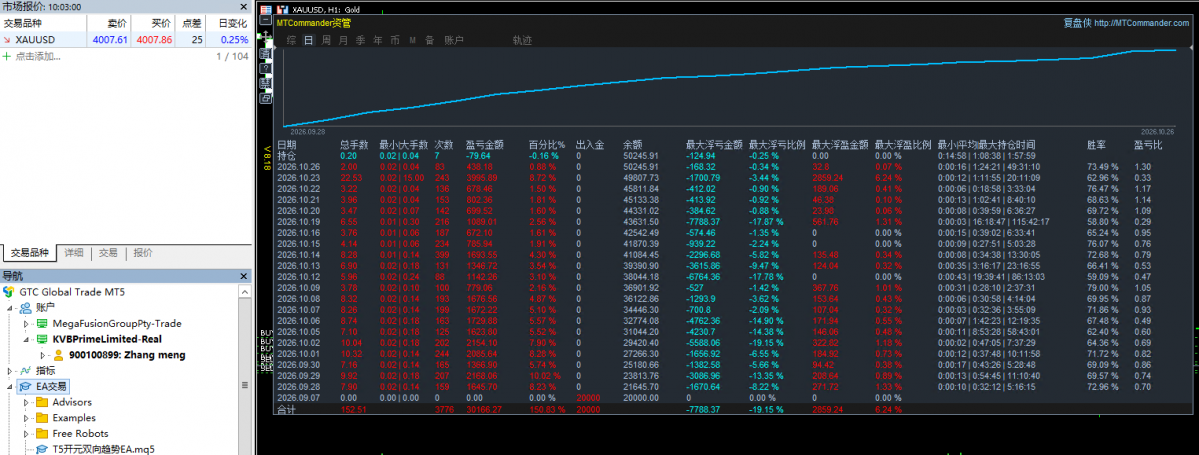Screen dimensions: 1199x455
Task: Collapse the EA交易 tree node
Action: [10, 386]
